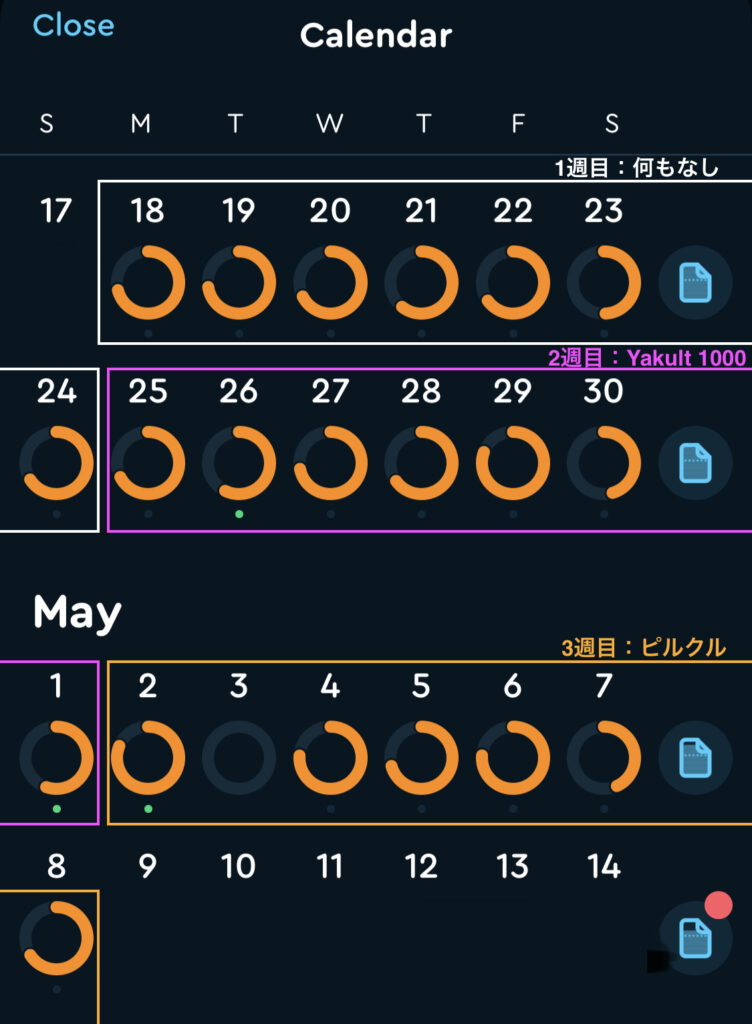Open weekly report icon for April 18–23 week
Screen dimensions: 752x1024
tap(695, 282)
